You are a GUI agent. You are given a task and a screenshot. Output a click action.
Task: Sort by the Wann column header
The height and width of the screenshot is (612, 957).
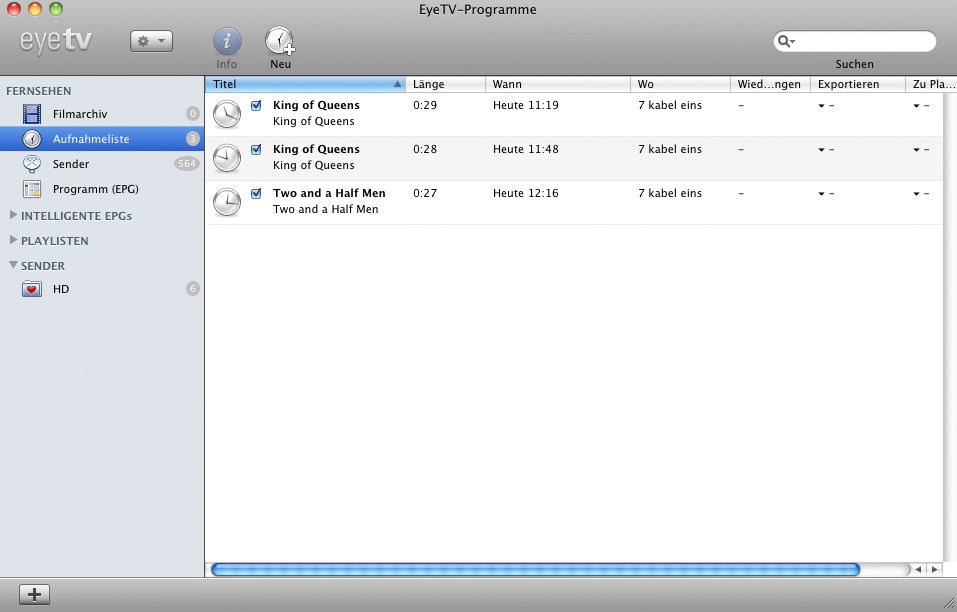click(x=558, y=84)
